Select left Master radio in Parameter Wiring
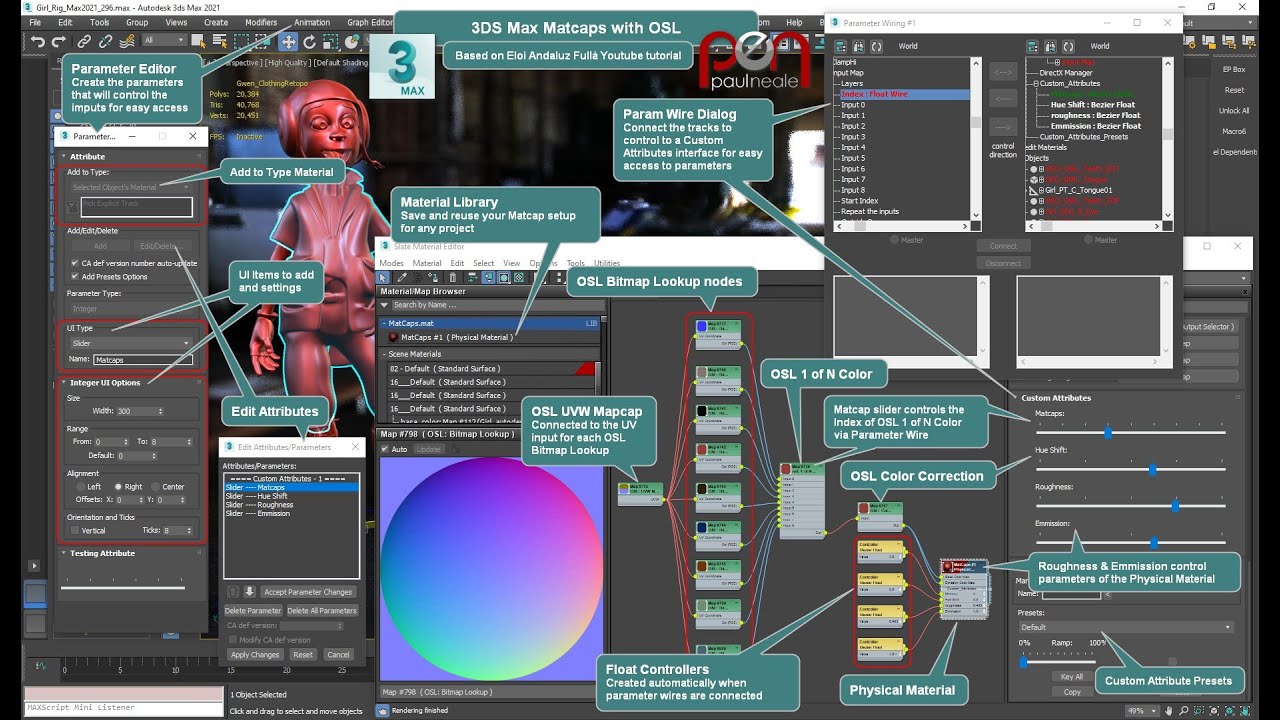The height and width of the screenshot is (720, 1280). pyautogui.click(x=894, y=240)
